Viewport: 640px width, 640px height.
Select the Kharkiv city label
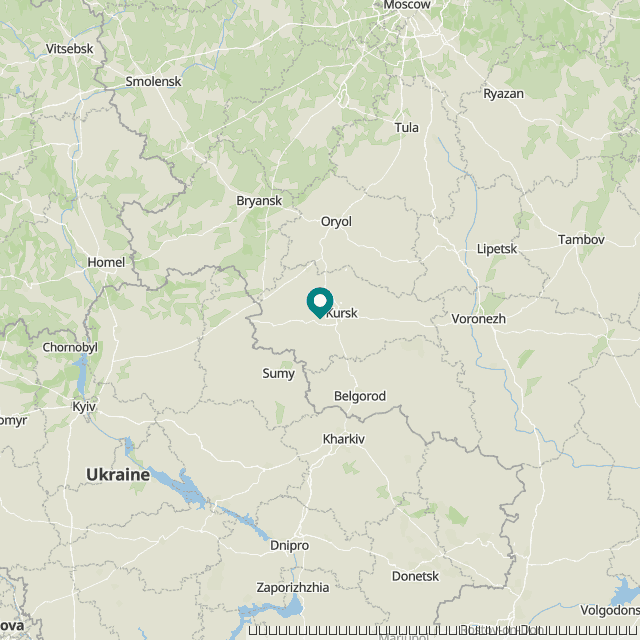pos(344,439)
